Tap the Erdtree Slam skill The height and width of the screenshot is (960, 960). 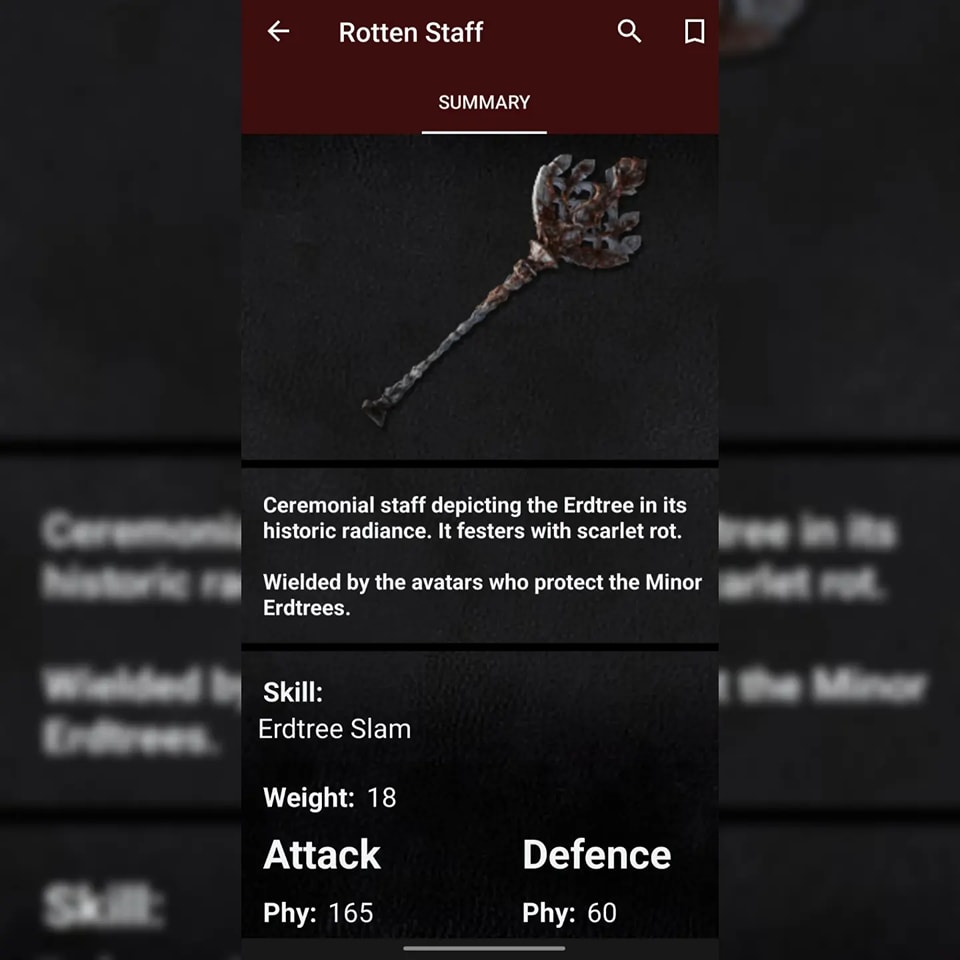pyautogui.click(x=334, y=729)
